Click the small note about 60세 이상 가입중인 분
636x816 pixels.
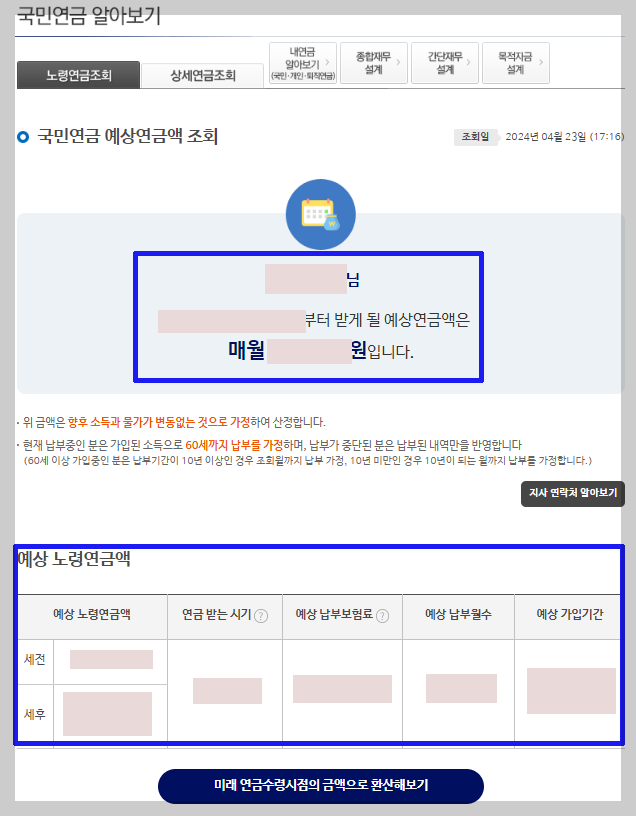tap(308, 461)
